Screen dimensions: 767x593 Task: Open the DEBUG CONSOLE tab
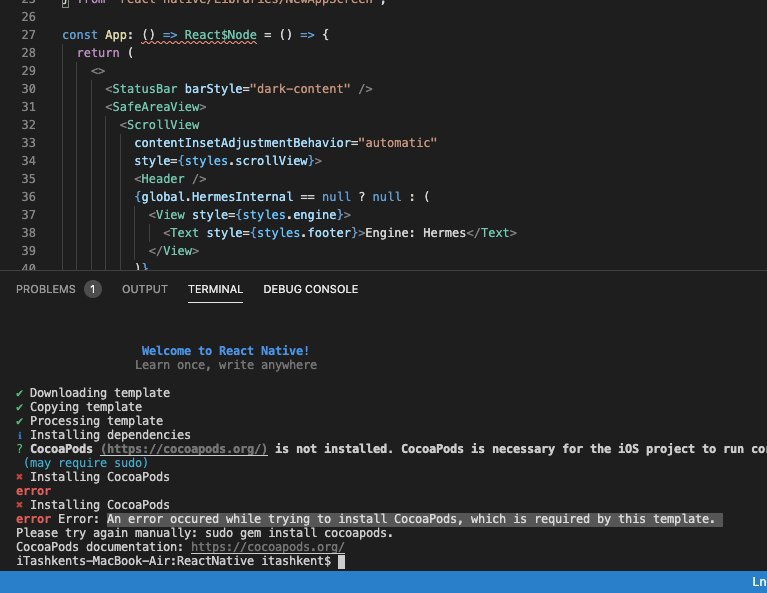(x=311, y=289)
